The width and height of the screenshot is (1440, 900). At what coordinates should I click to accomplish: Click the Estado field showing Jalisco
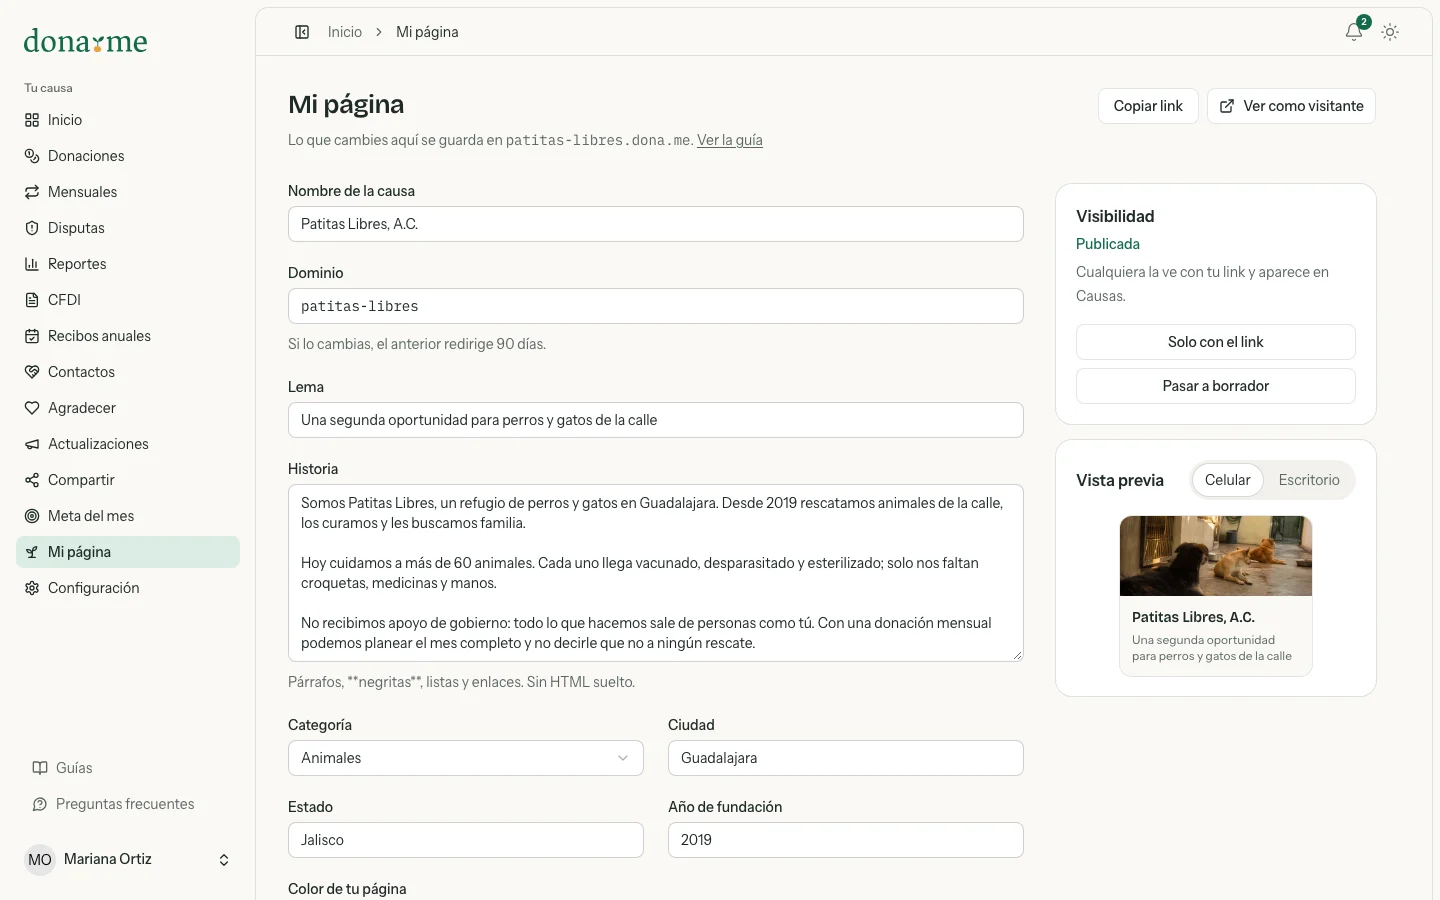click(466, 840)
